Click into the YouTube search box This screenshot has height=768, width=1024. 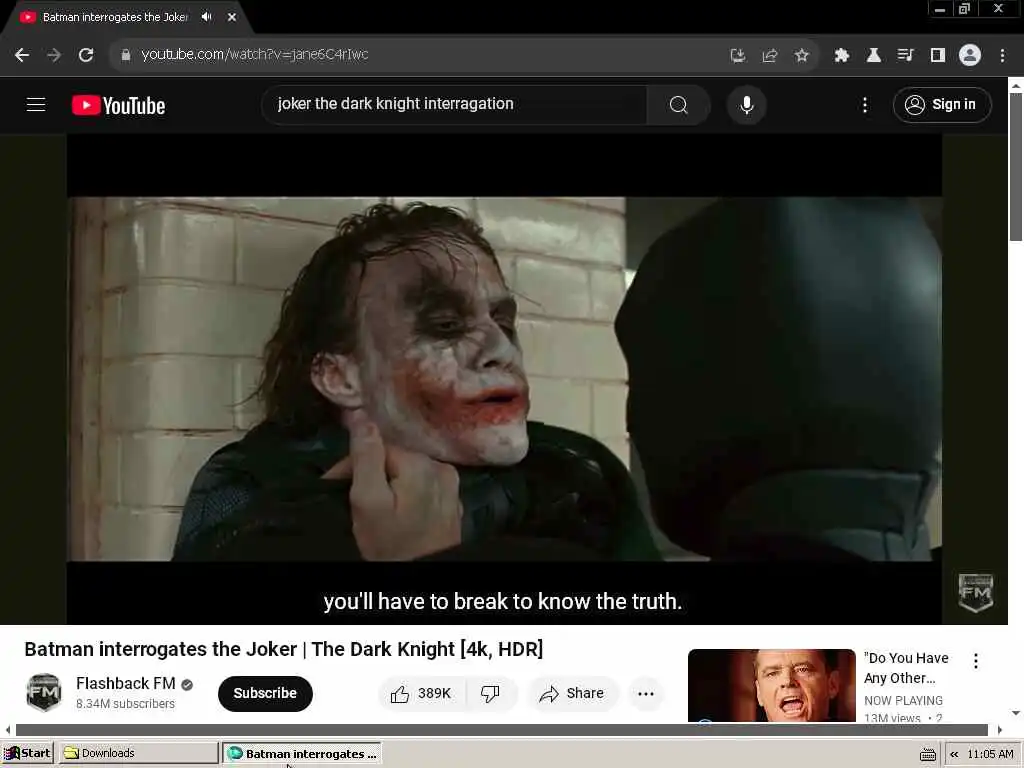tap(455, 104)
